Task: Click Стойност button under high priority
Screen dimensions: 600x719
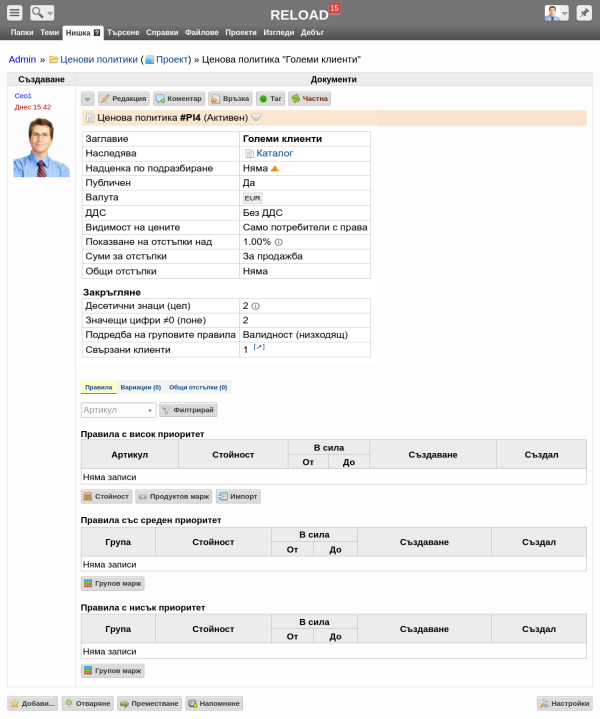Action: click(106, 497)
